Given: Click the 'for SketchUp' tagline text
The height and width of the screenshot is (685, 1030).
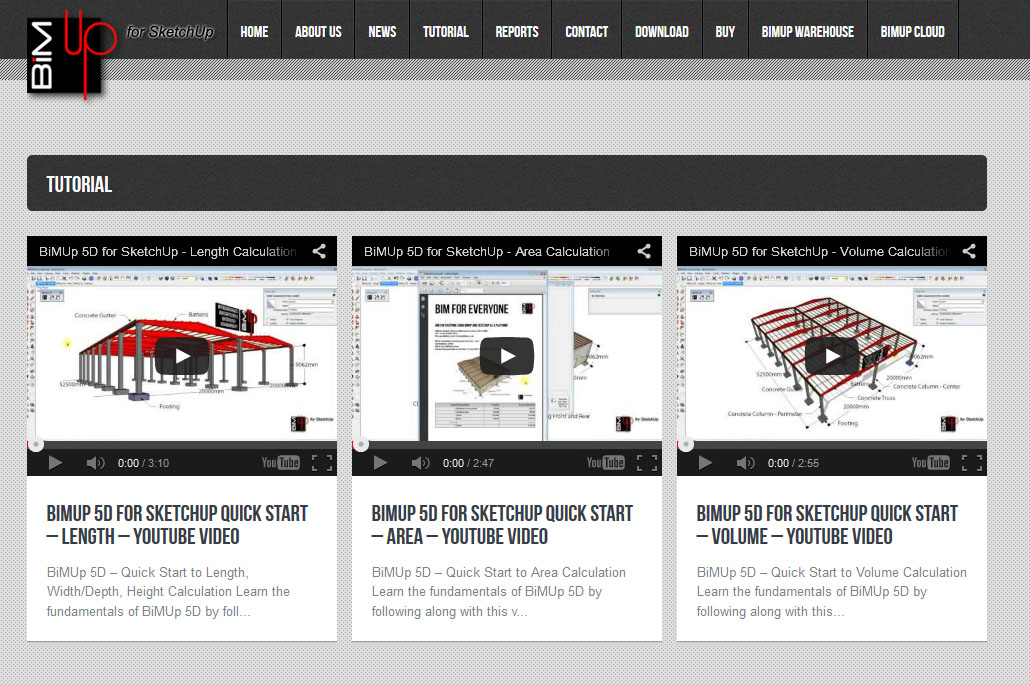Looking at the screenshot, I should (170, 32).
